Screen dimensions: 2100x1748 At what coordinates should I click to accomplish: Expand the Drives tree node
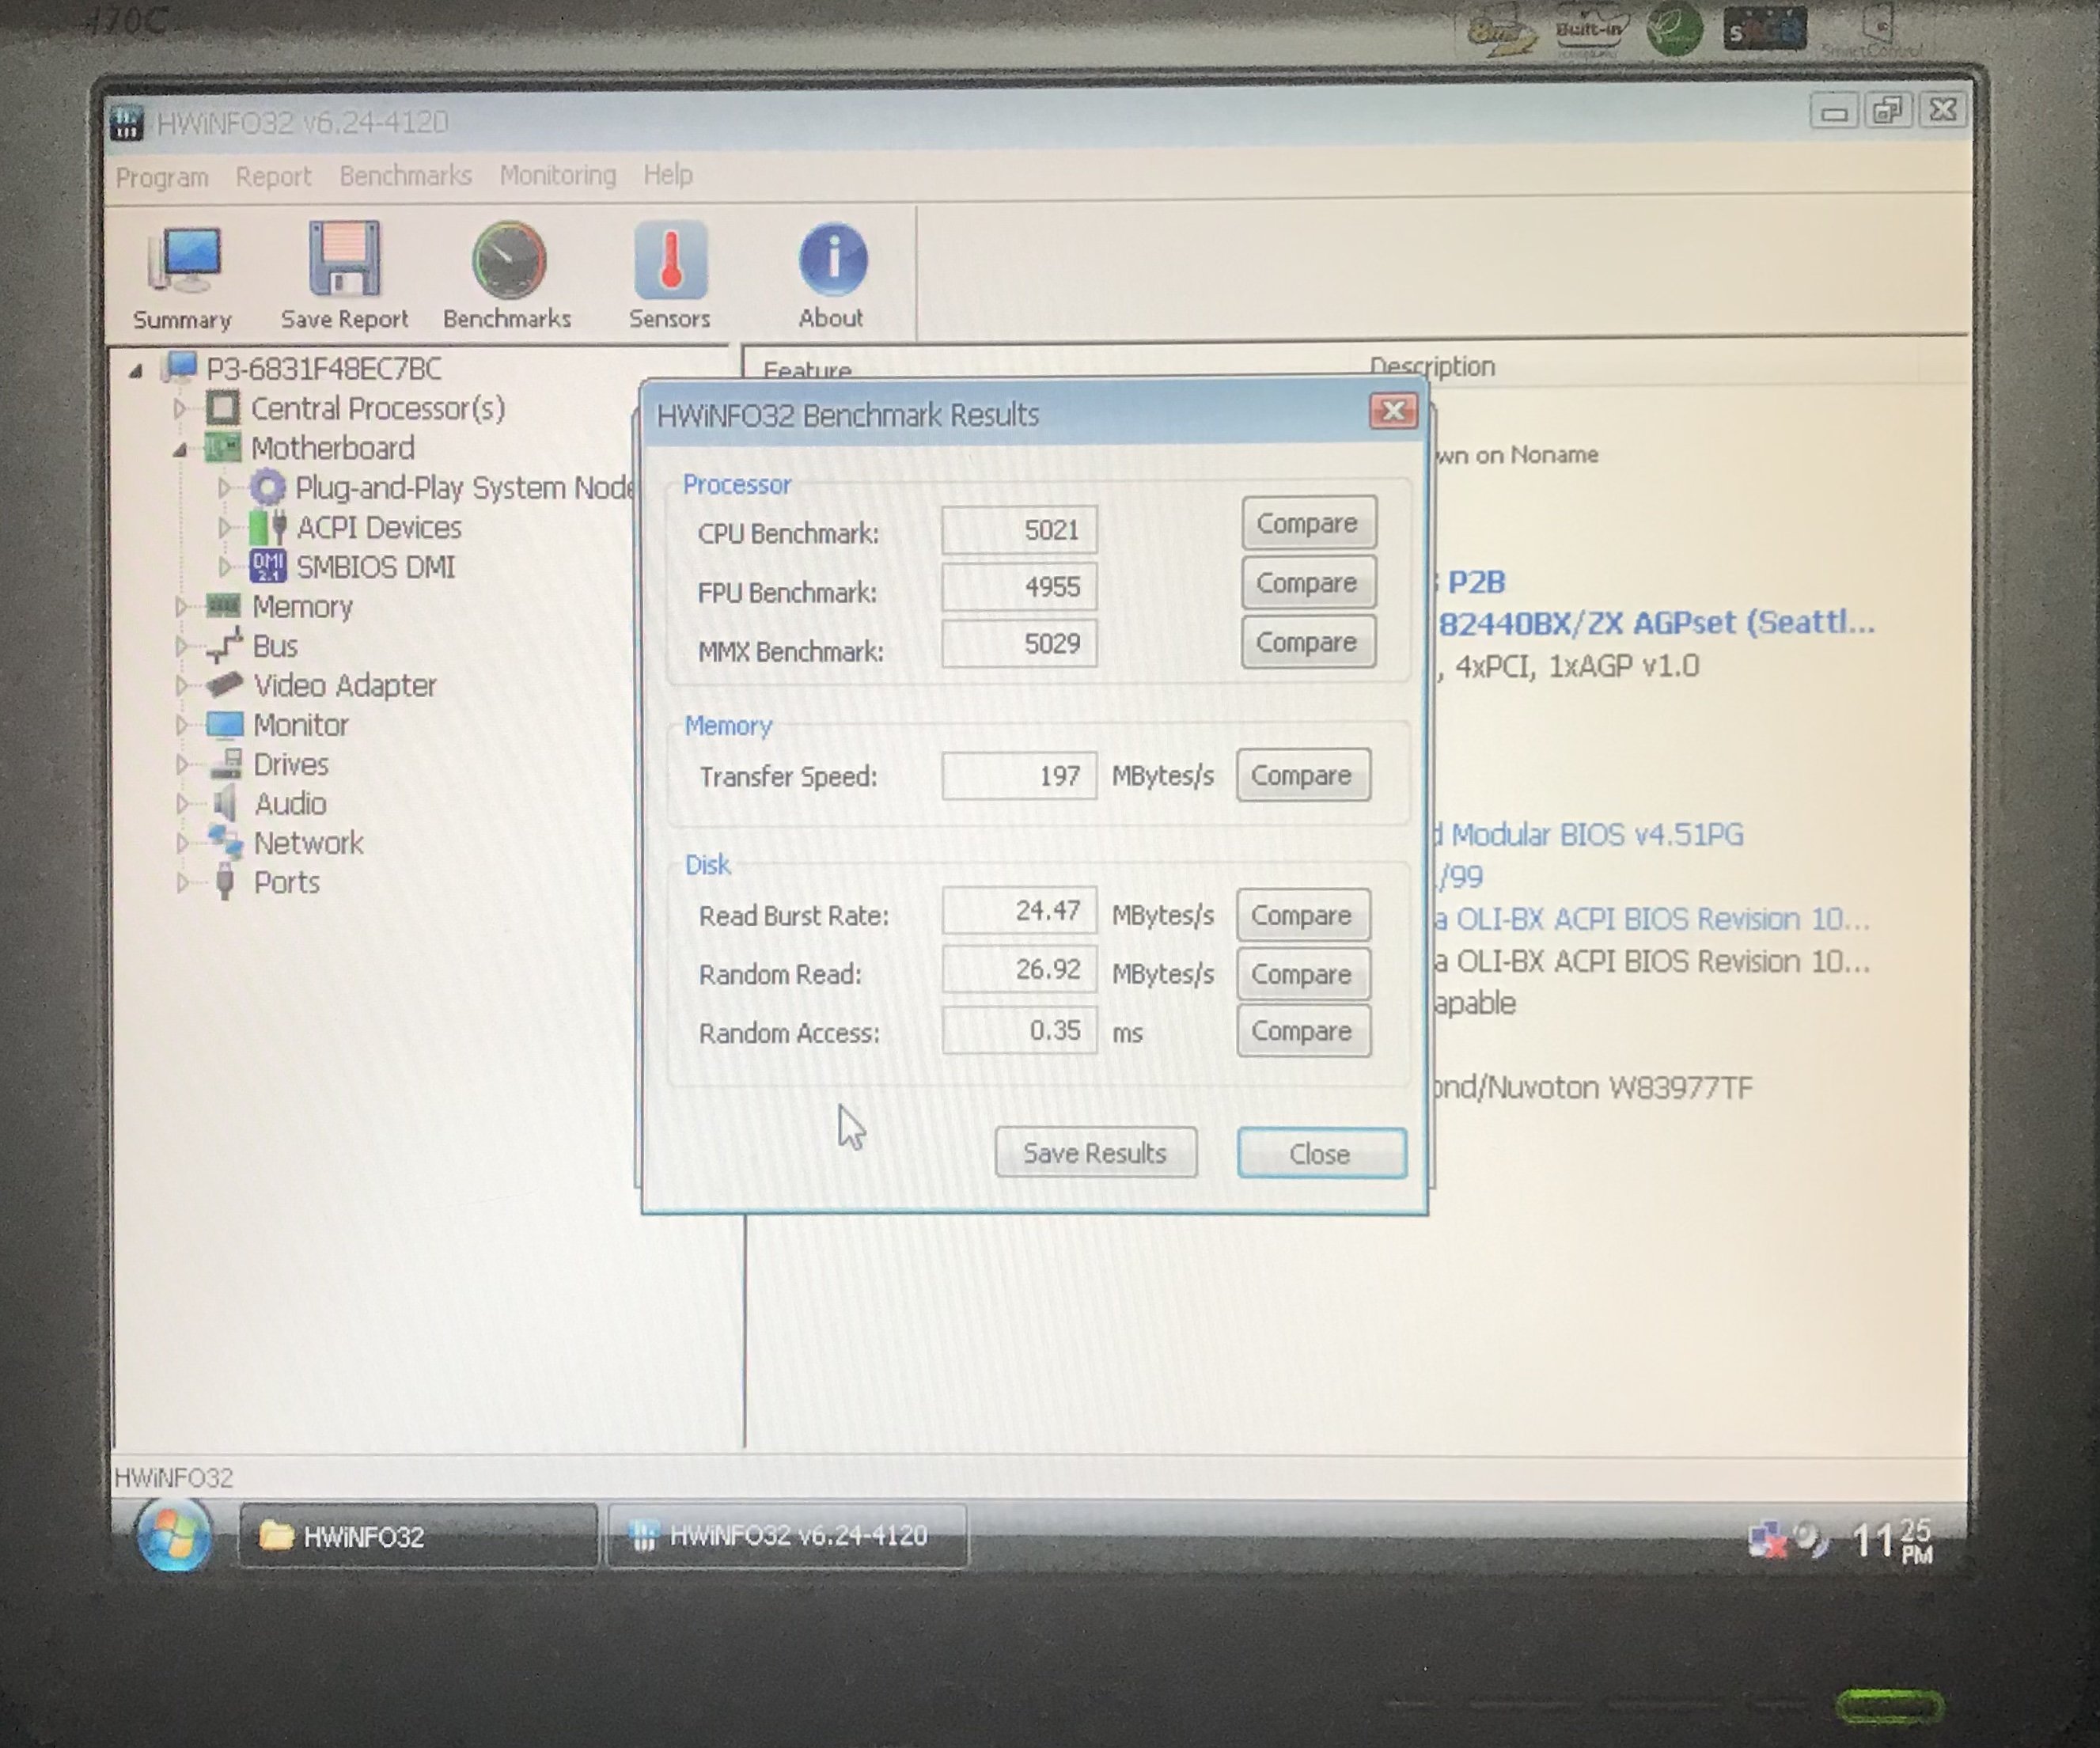click(181, 764)
